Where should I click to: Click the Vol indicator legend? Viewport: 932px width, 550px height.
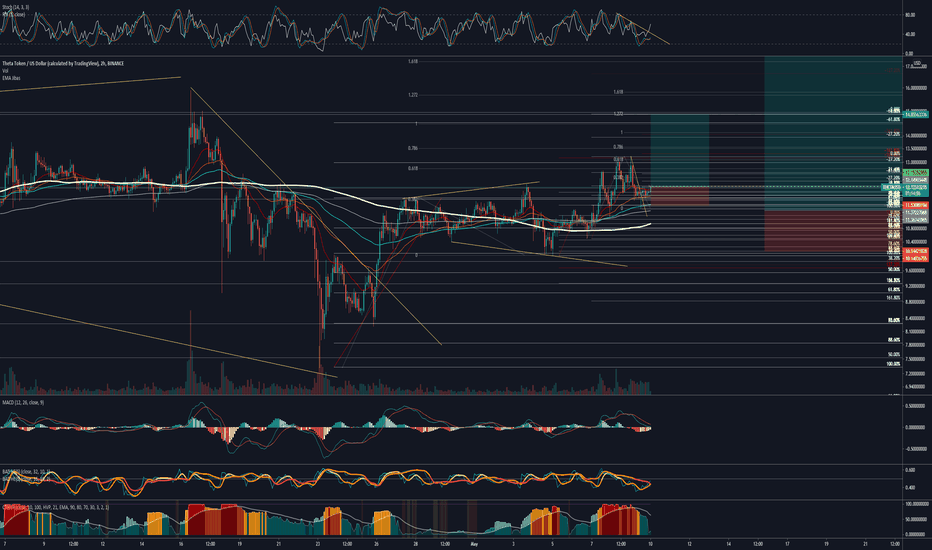5,70
